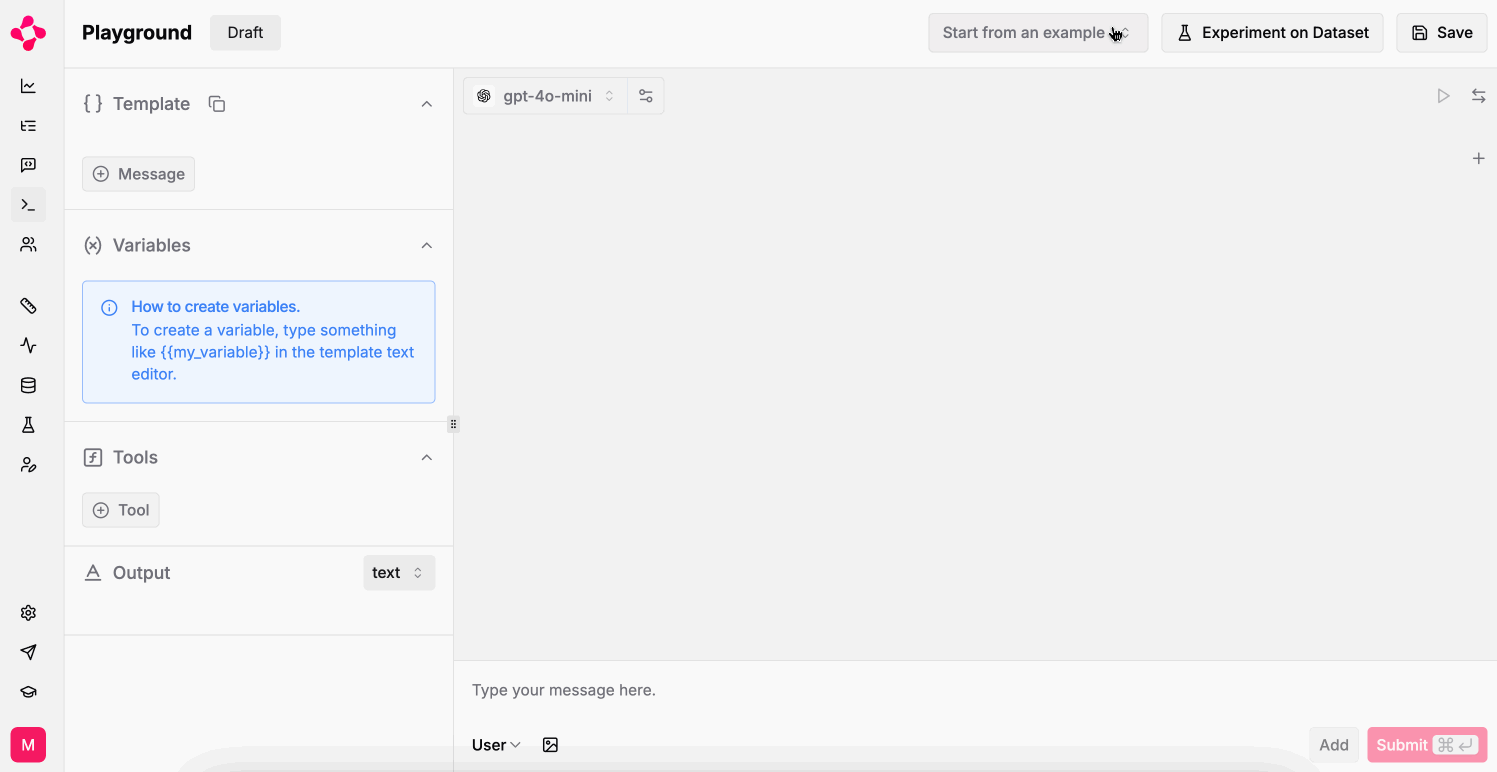Click the Draft status badge
The image size is (1497, 772).
tap(245, 33)
